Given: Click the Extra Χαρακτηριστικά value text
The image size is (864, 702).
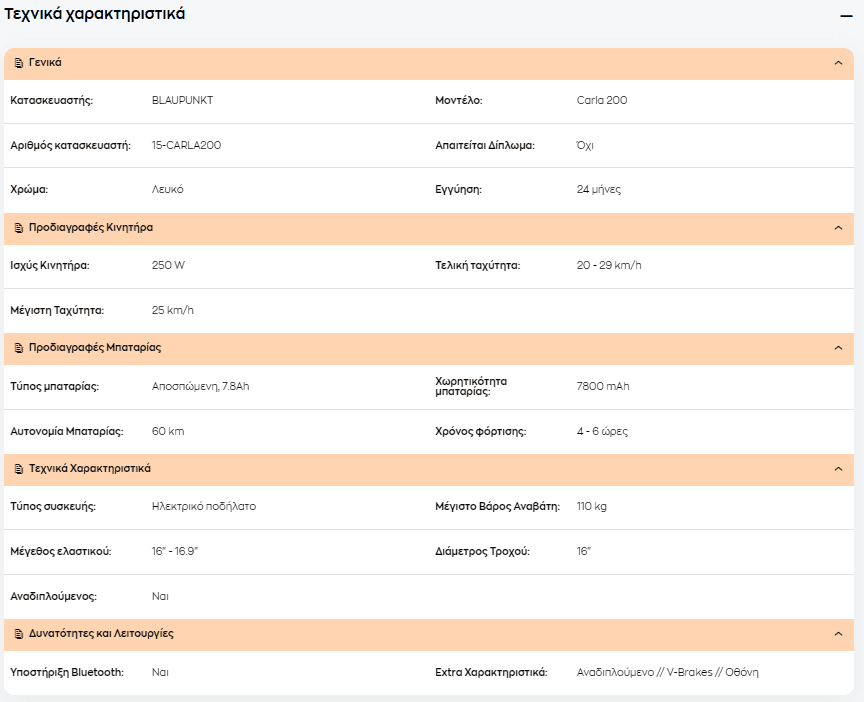Looking at the screenshot, I should [x=667, y=672].
